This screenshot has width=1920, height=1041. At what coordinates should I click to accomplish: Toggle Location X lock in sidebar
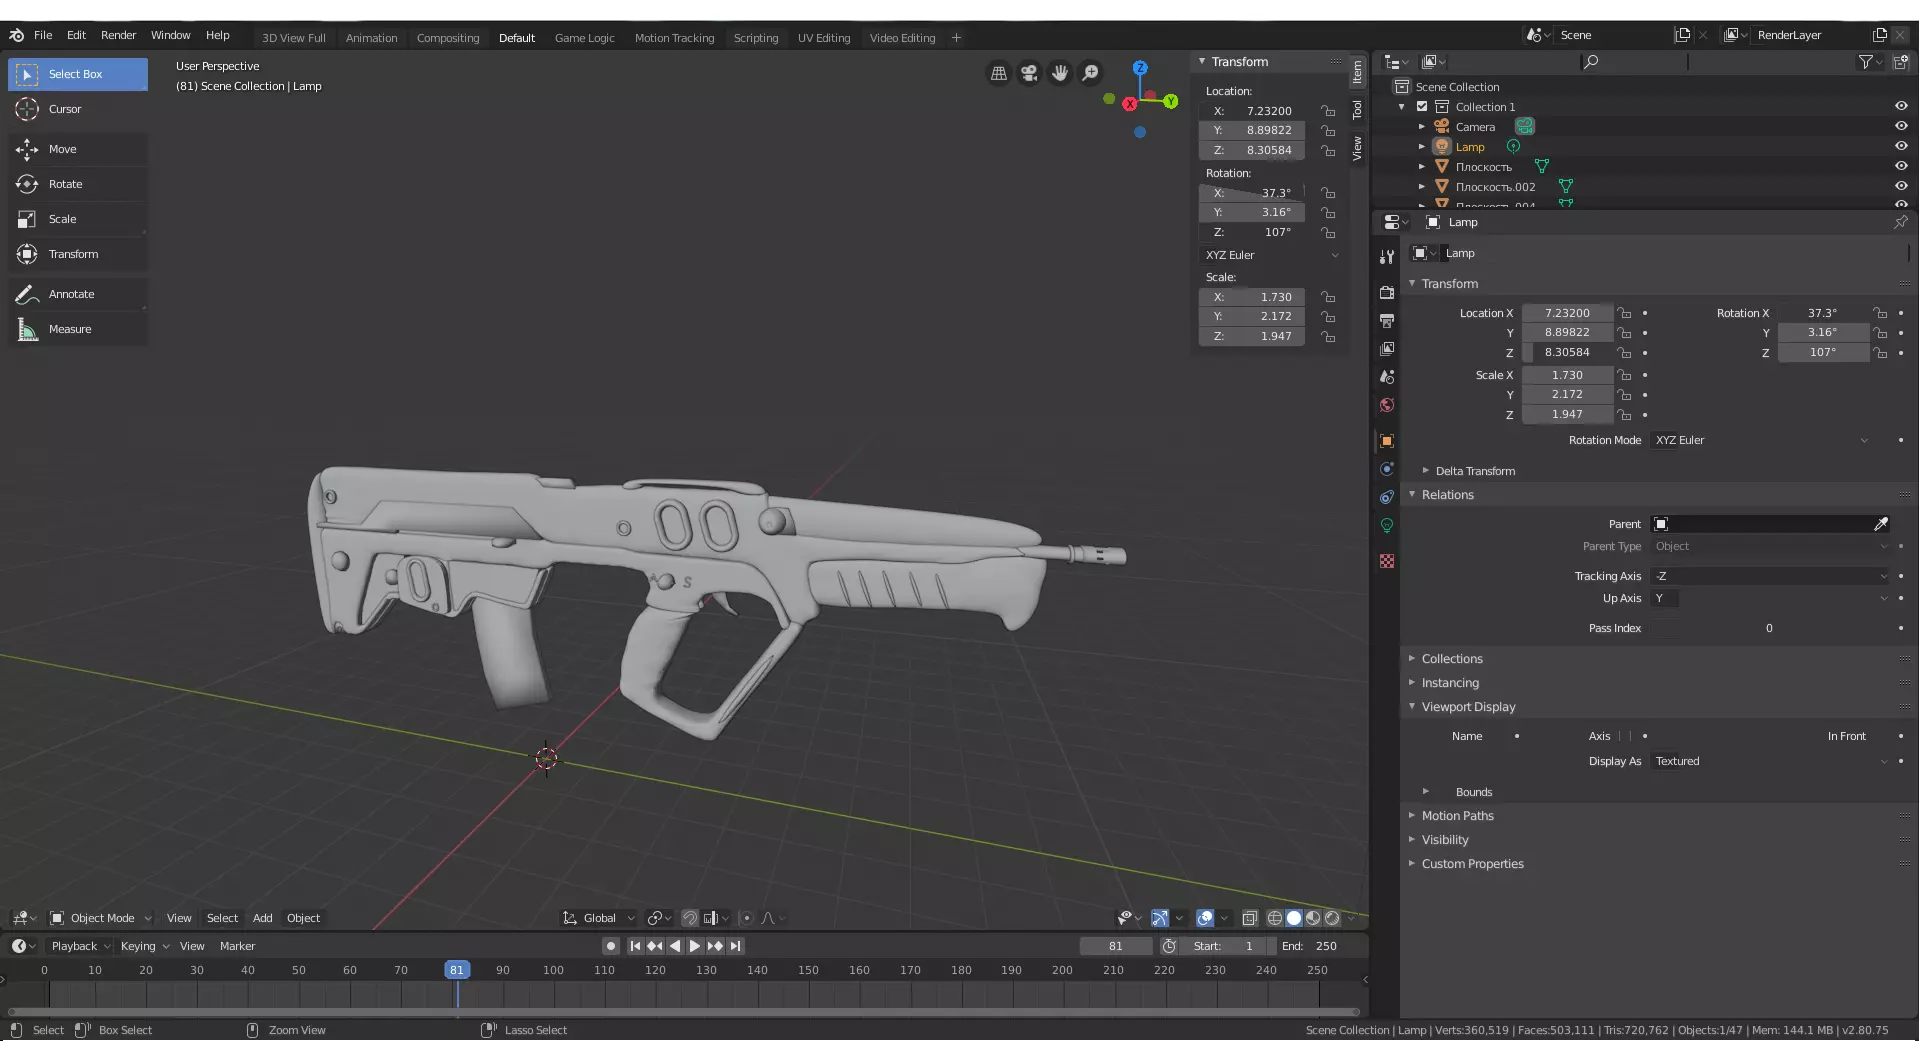(1328, 111)
